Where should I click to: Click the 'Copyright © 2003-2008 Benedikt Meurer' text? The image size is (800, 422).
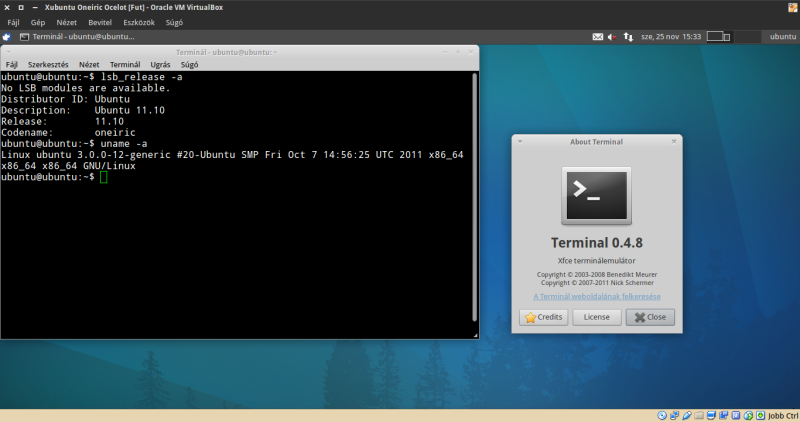(596, 275)
